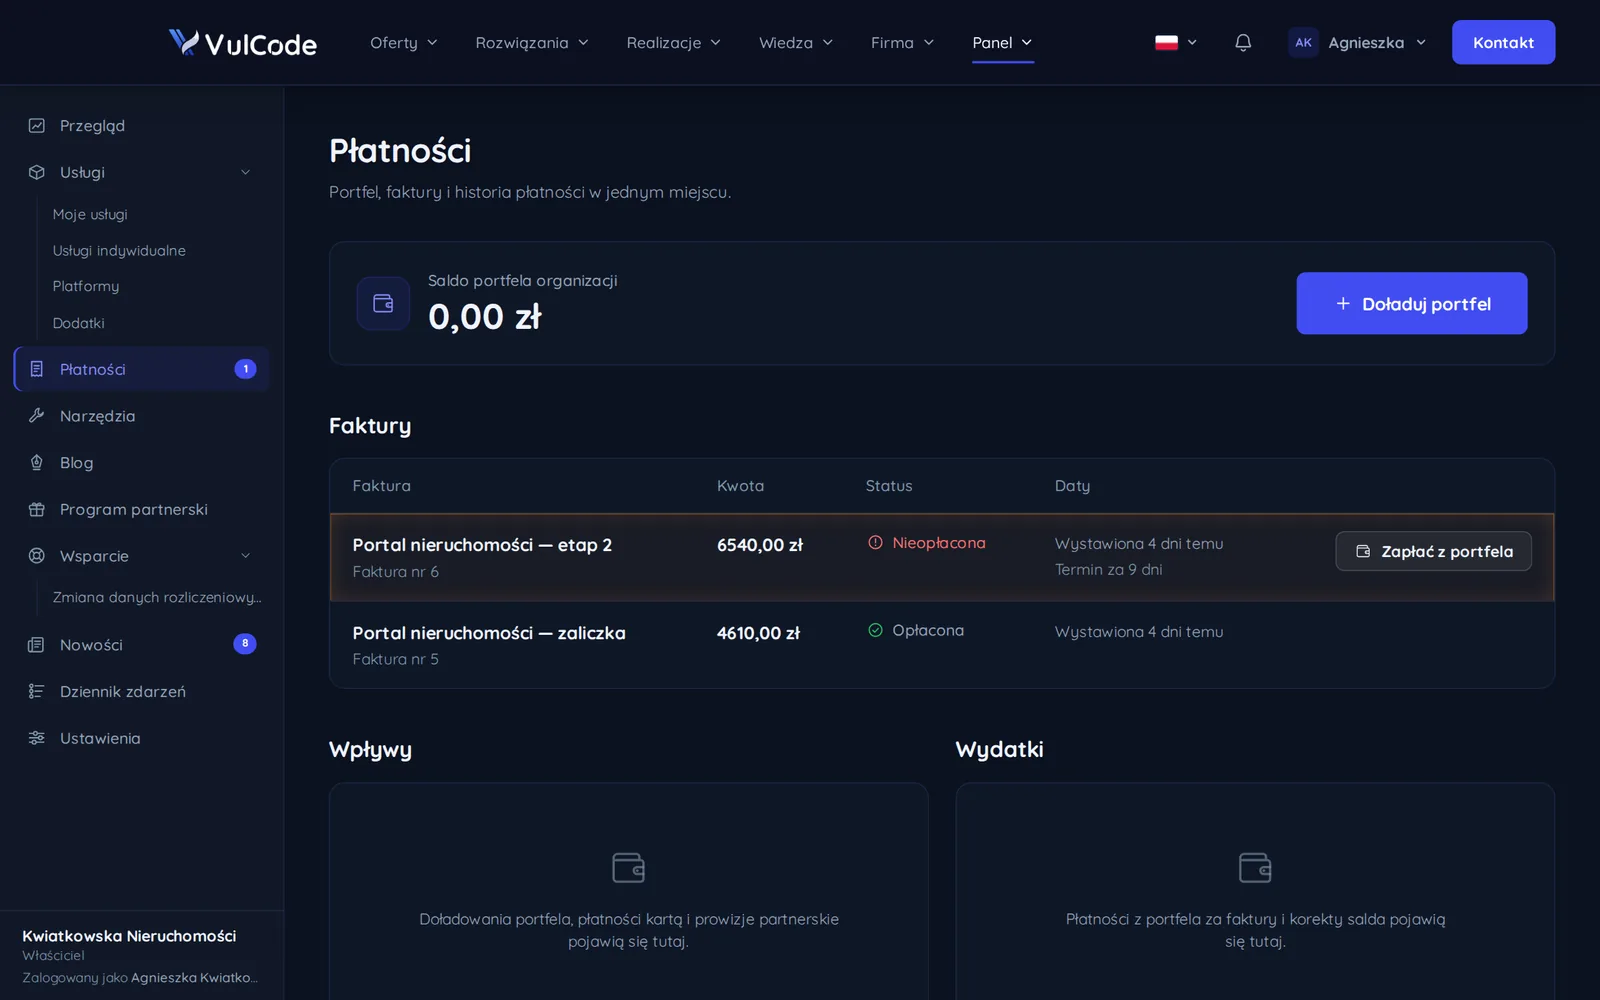Open Dodatki in the sidebar

pos(78,323)
